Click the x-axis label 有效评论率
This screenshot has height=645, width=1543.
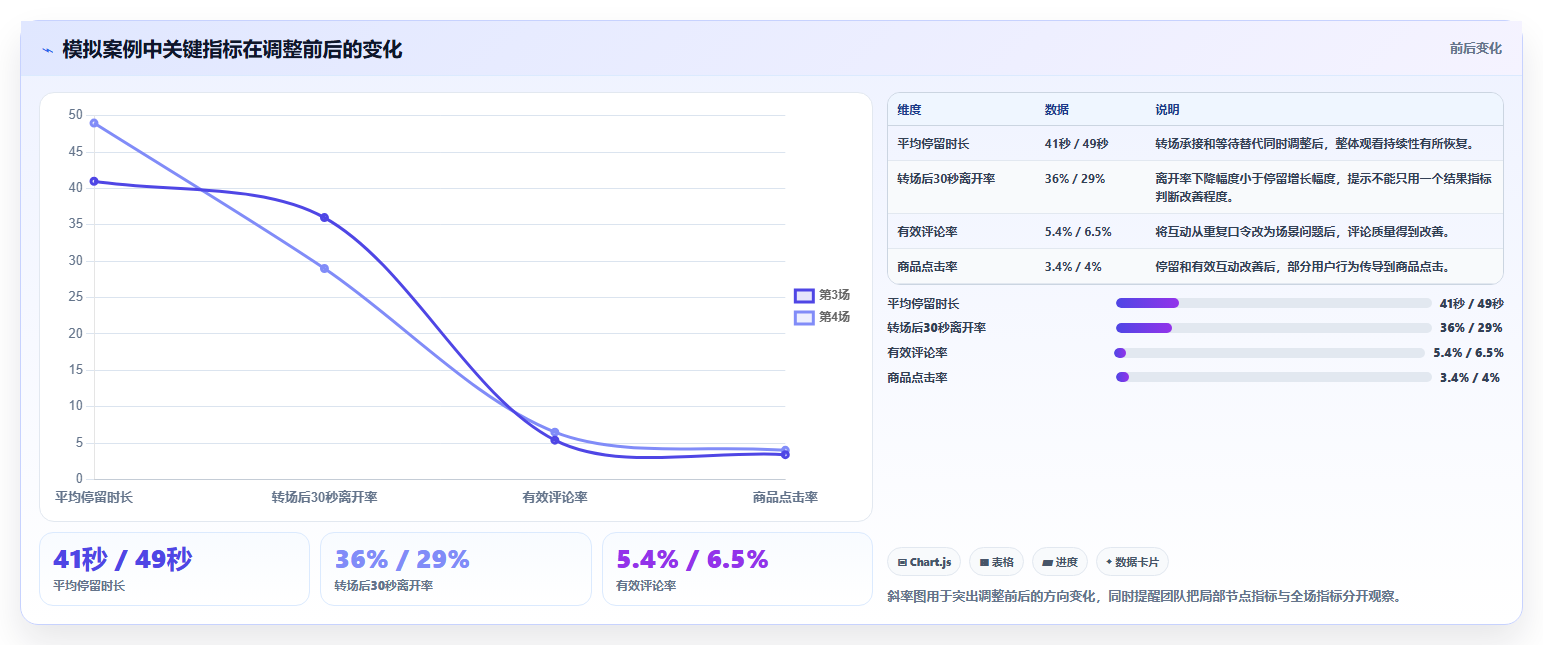point(555,497)
